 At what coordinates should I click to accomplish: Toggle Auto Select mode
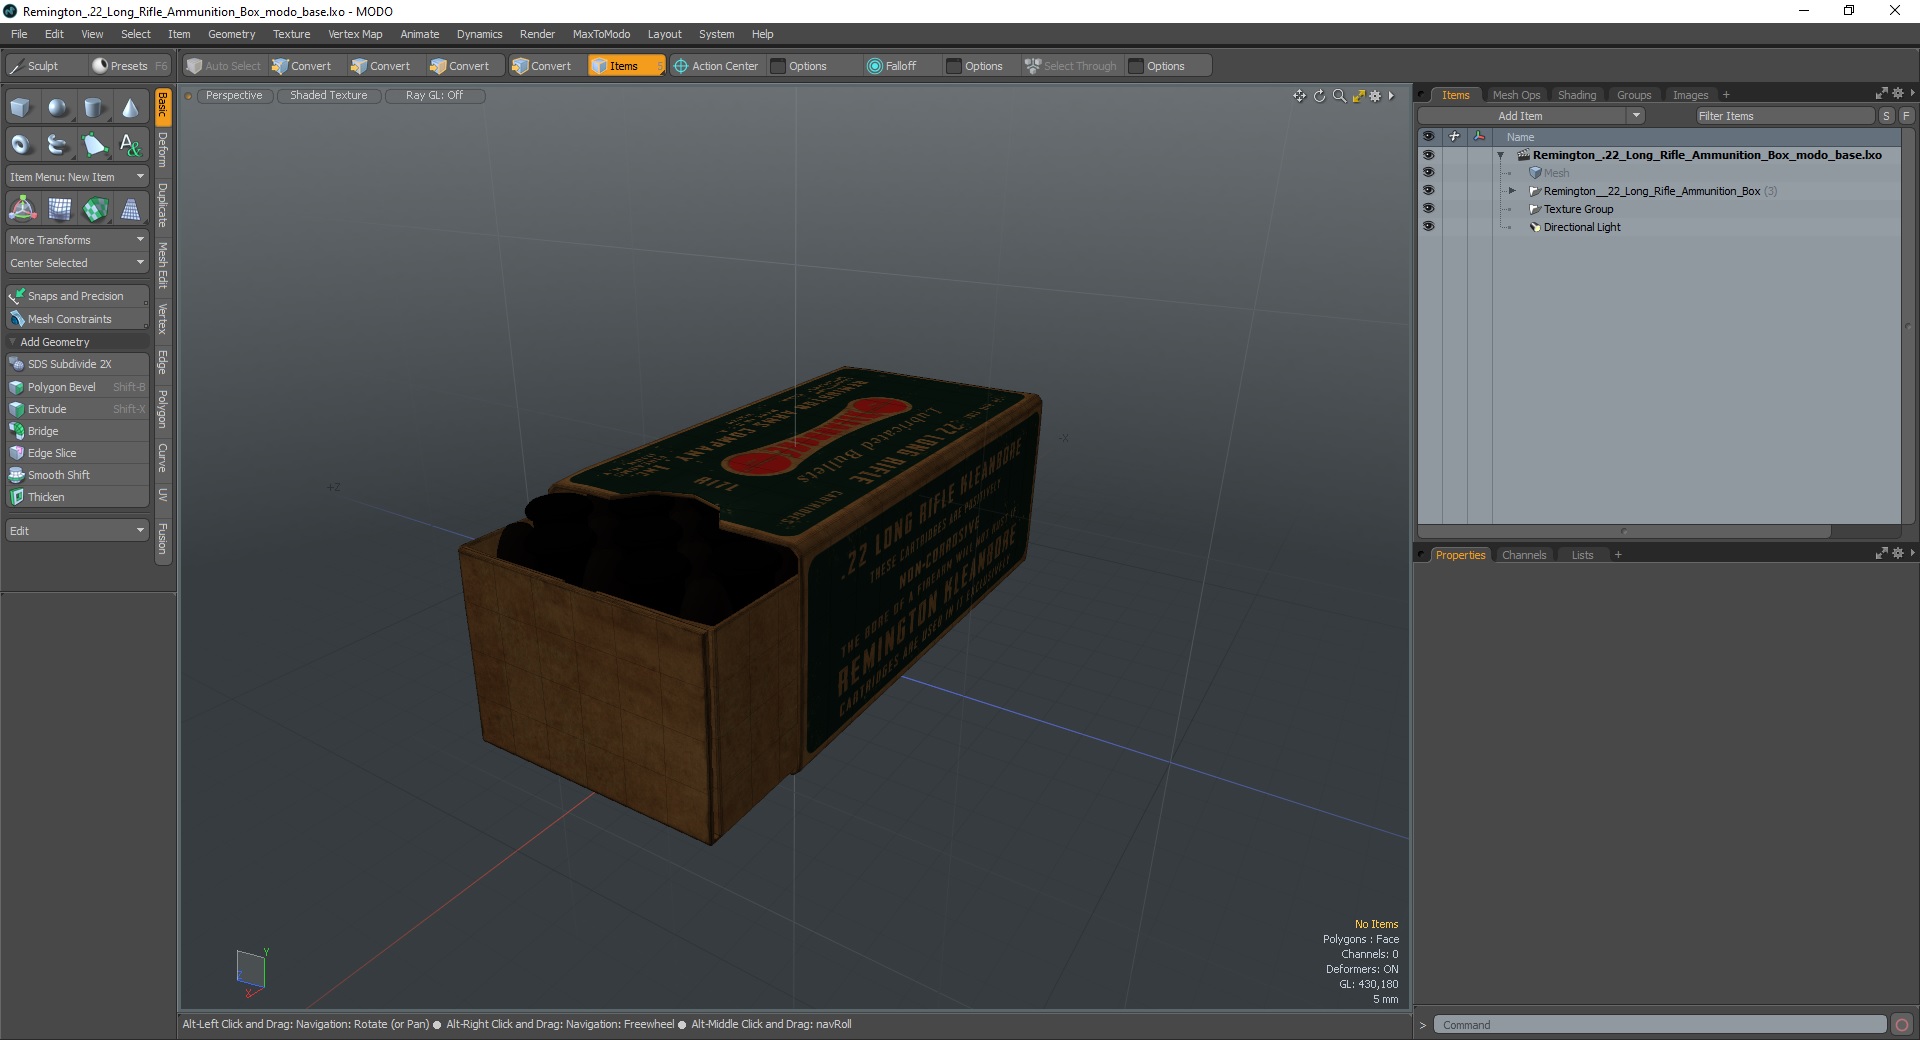click(x=224, y=66)
